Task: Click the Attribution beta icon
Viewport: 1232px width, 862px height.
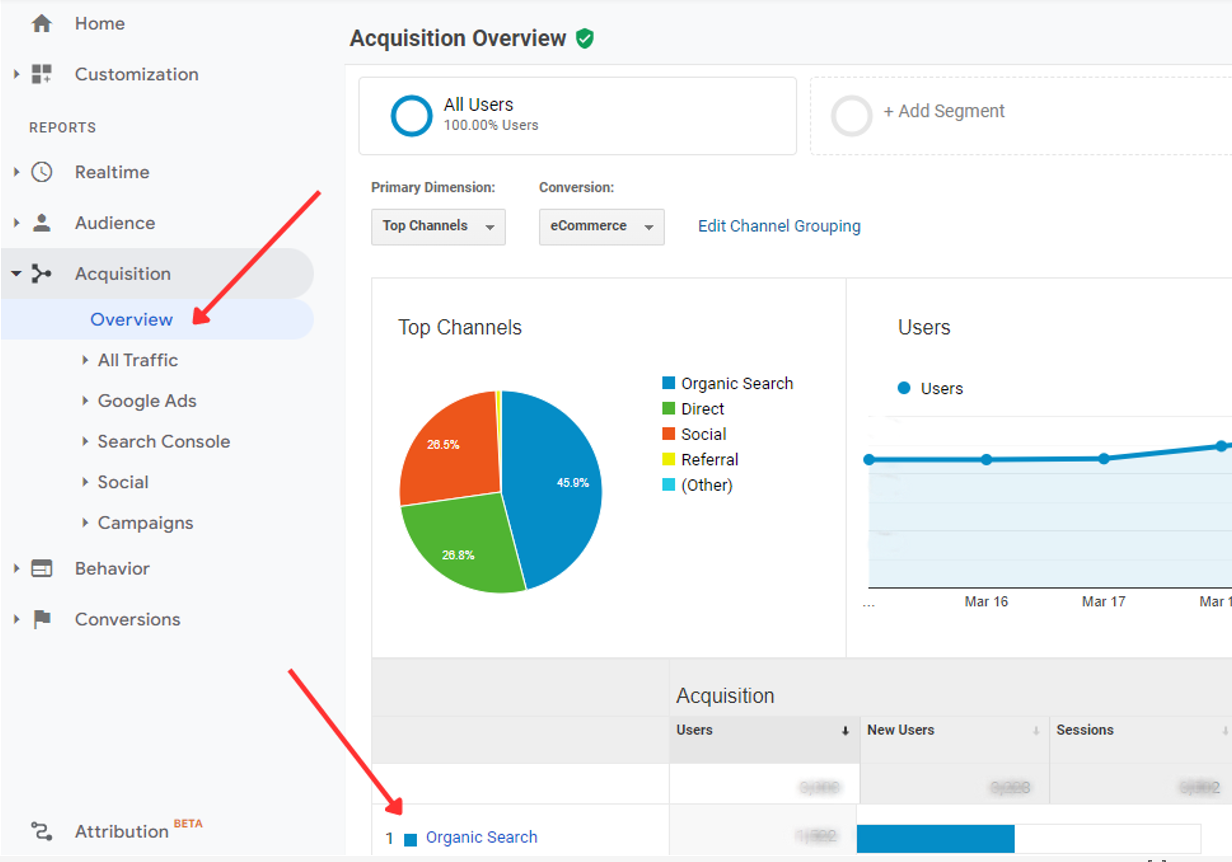Action: 41,831
